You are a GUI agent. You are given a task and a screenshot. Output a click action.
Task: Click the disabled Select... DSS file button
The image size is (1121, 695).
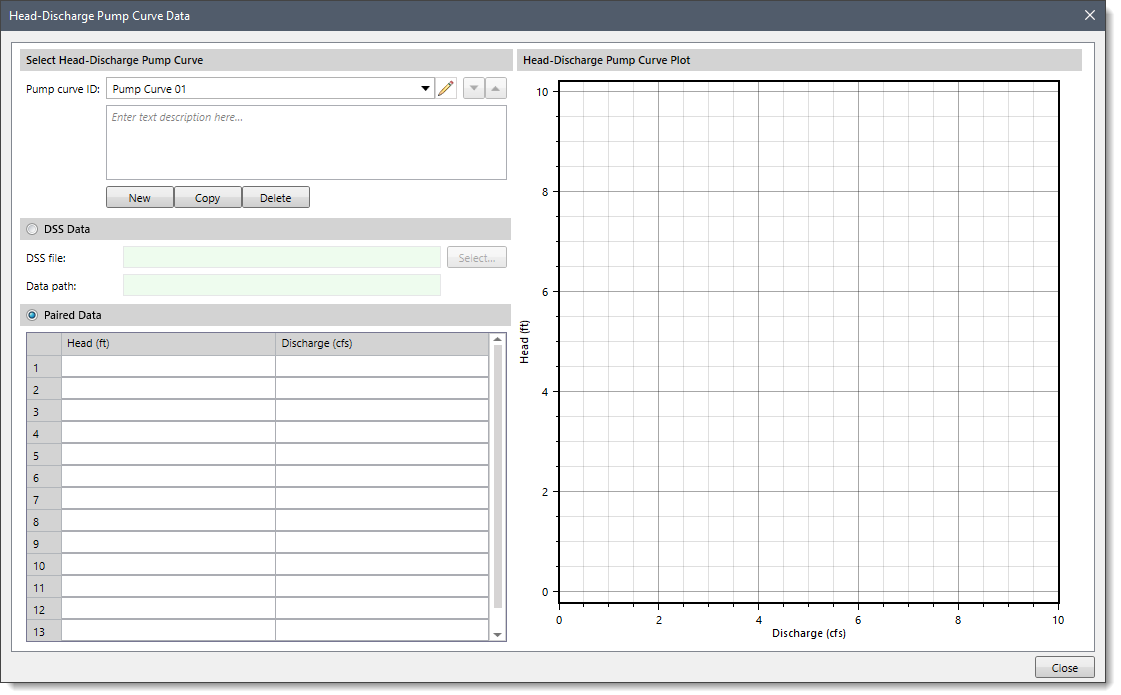[477, 258]
